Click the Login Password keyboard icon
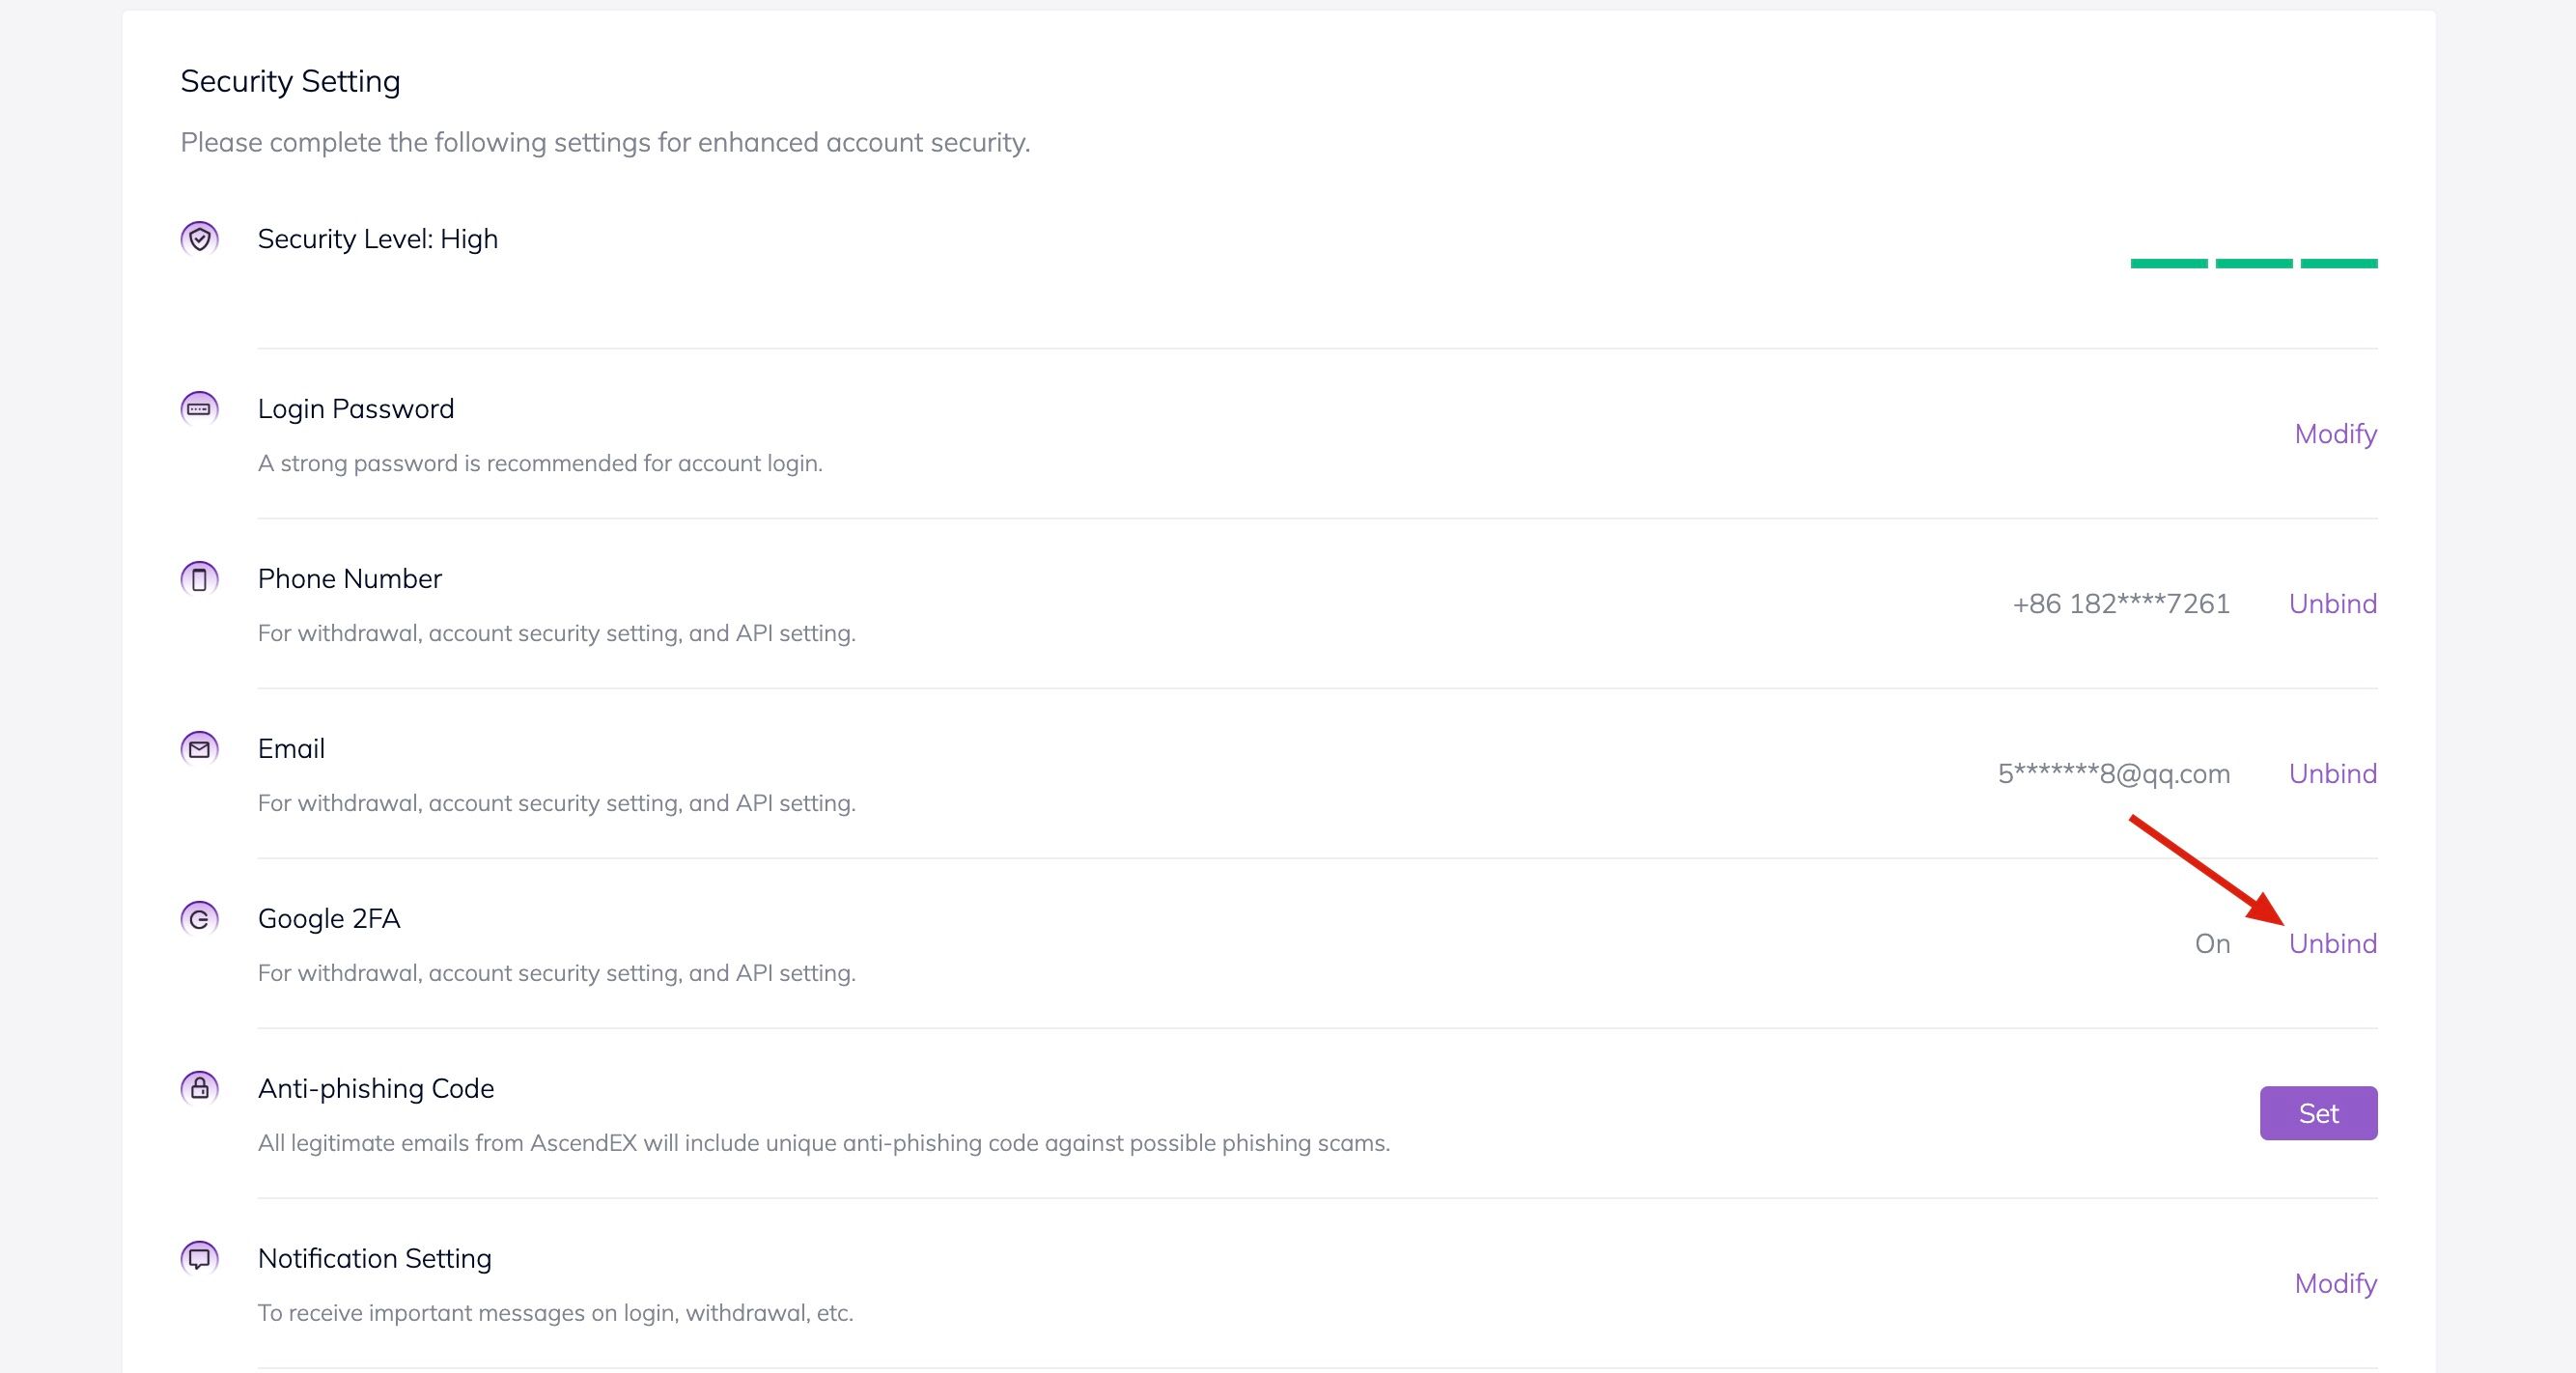This screenshot has height=1373, width=2576. pos(199,408)
